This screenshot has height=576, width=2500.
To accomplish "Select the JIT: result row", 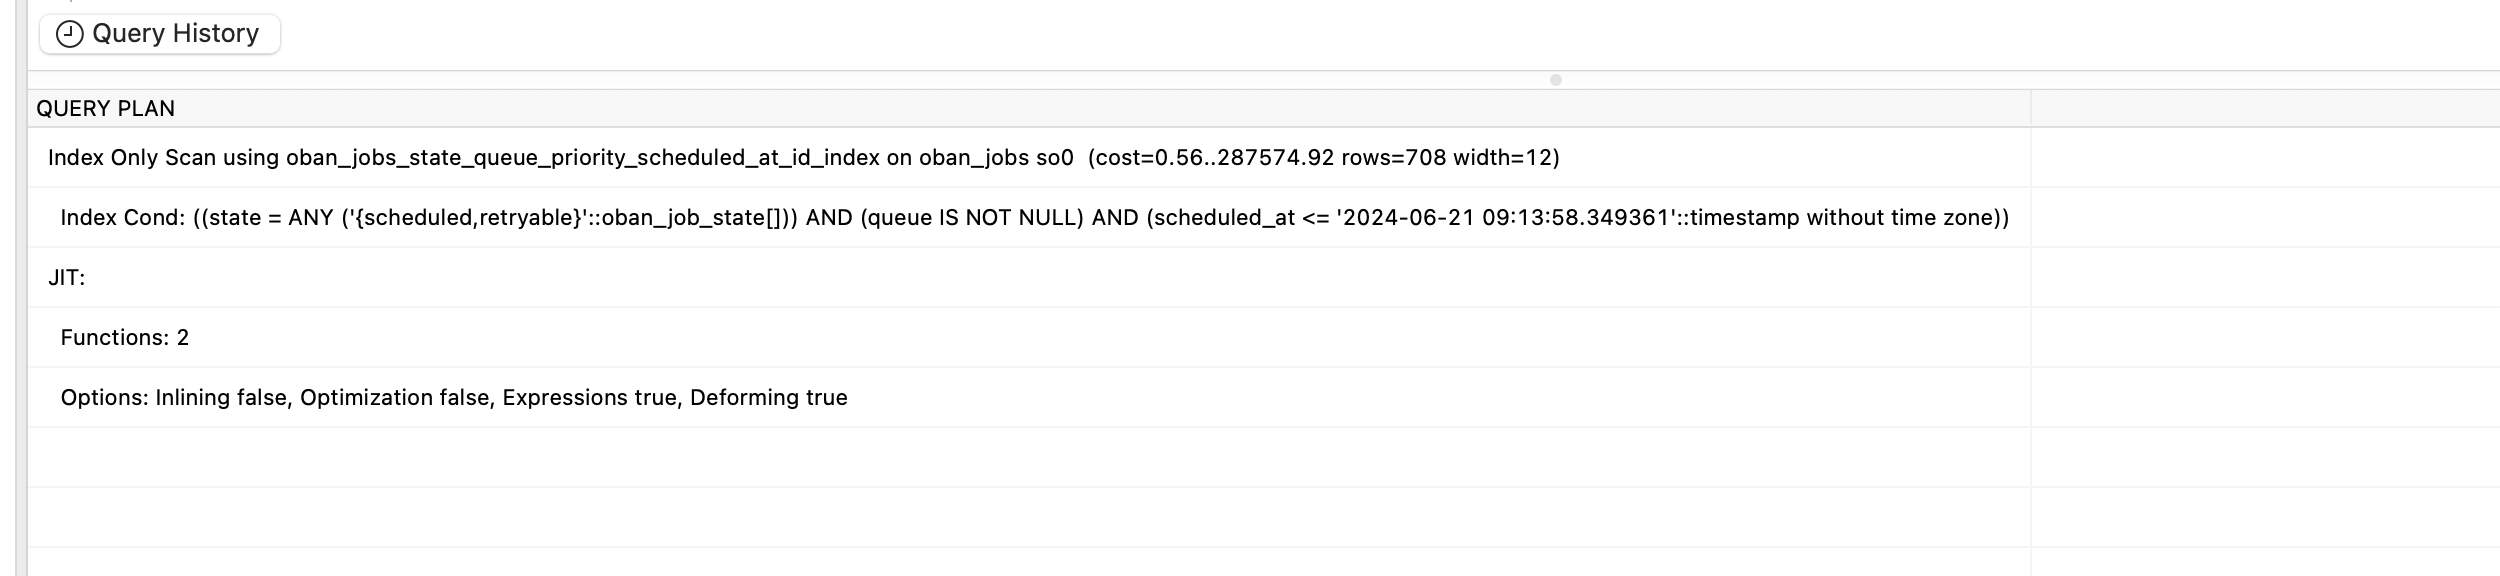I will pyautogui.click(x=1029, y=277).
